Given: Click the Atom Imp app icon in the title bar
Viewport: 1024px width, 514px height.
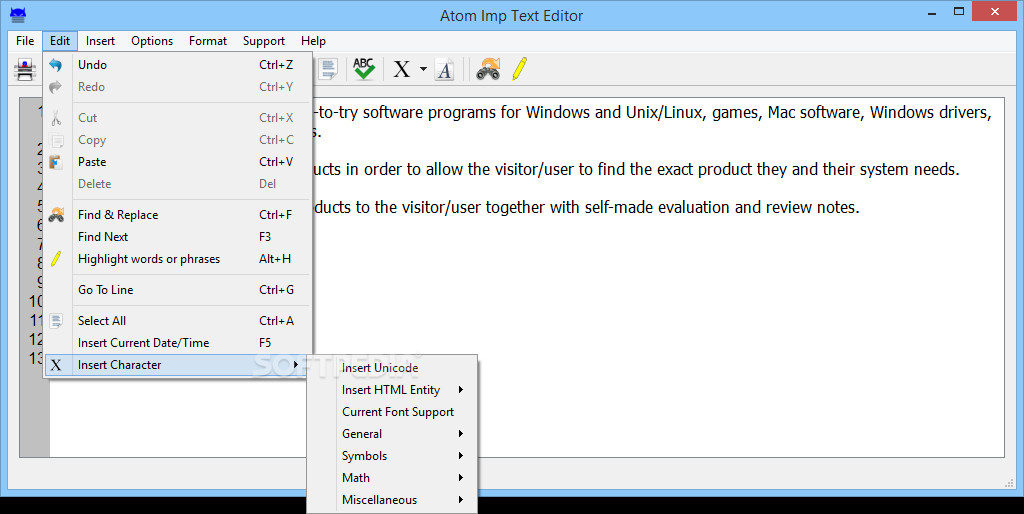Looking at the screenshot, I should [18, 14].
